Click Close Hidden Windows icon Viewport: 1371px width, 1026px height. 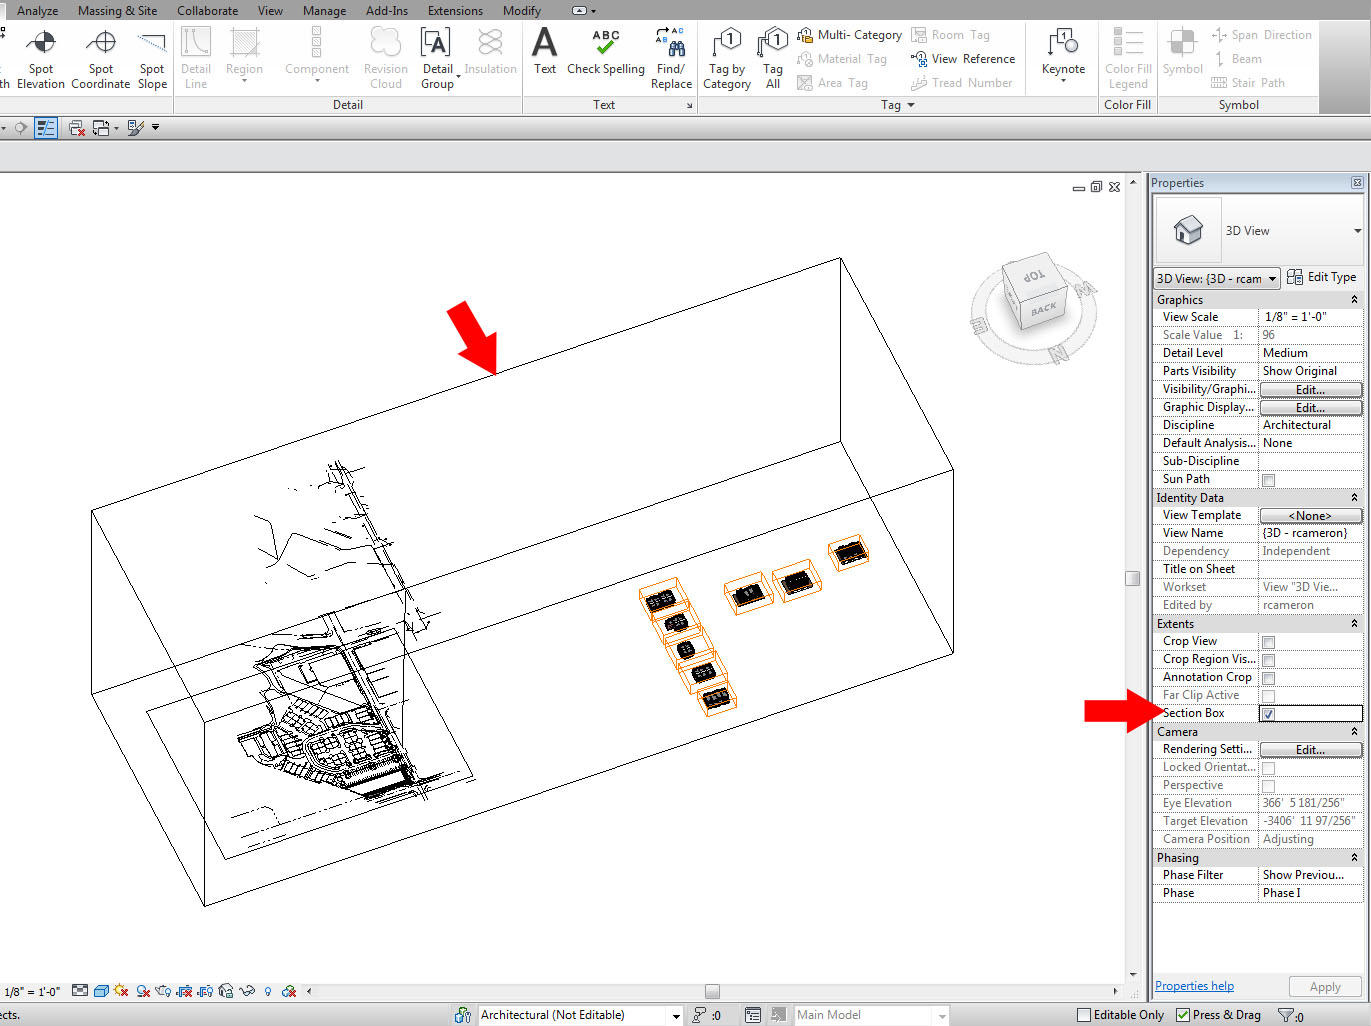(76, 128)
